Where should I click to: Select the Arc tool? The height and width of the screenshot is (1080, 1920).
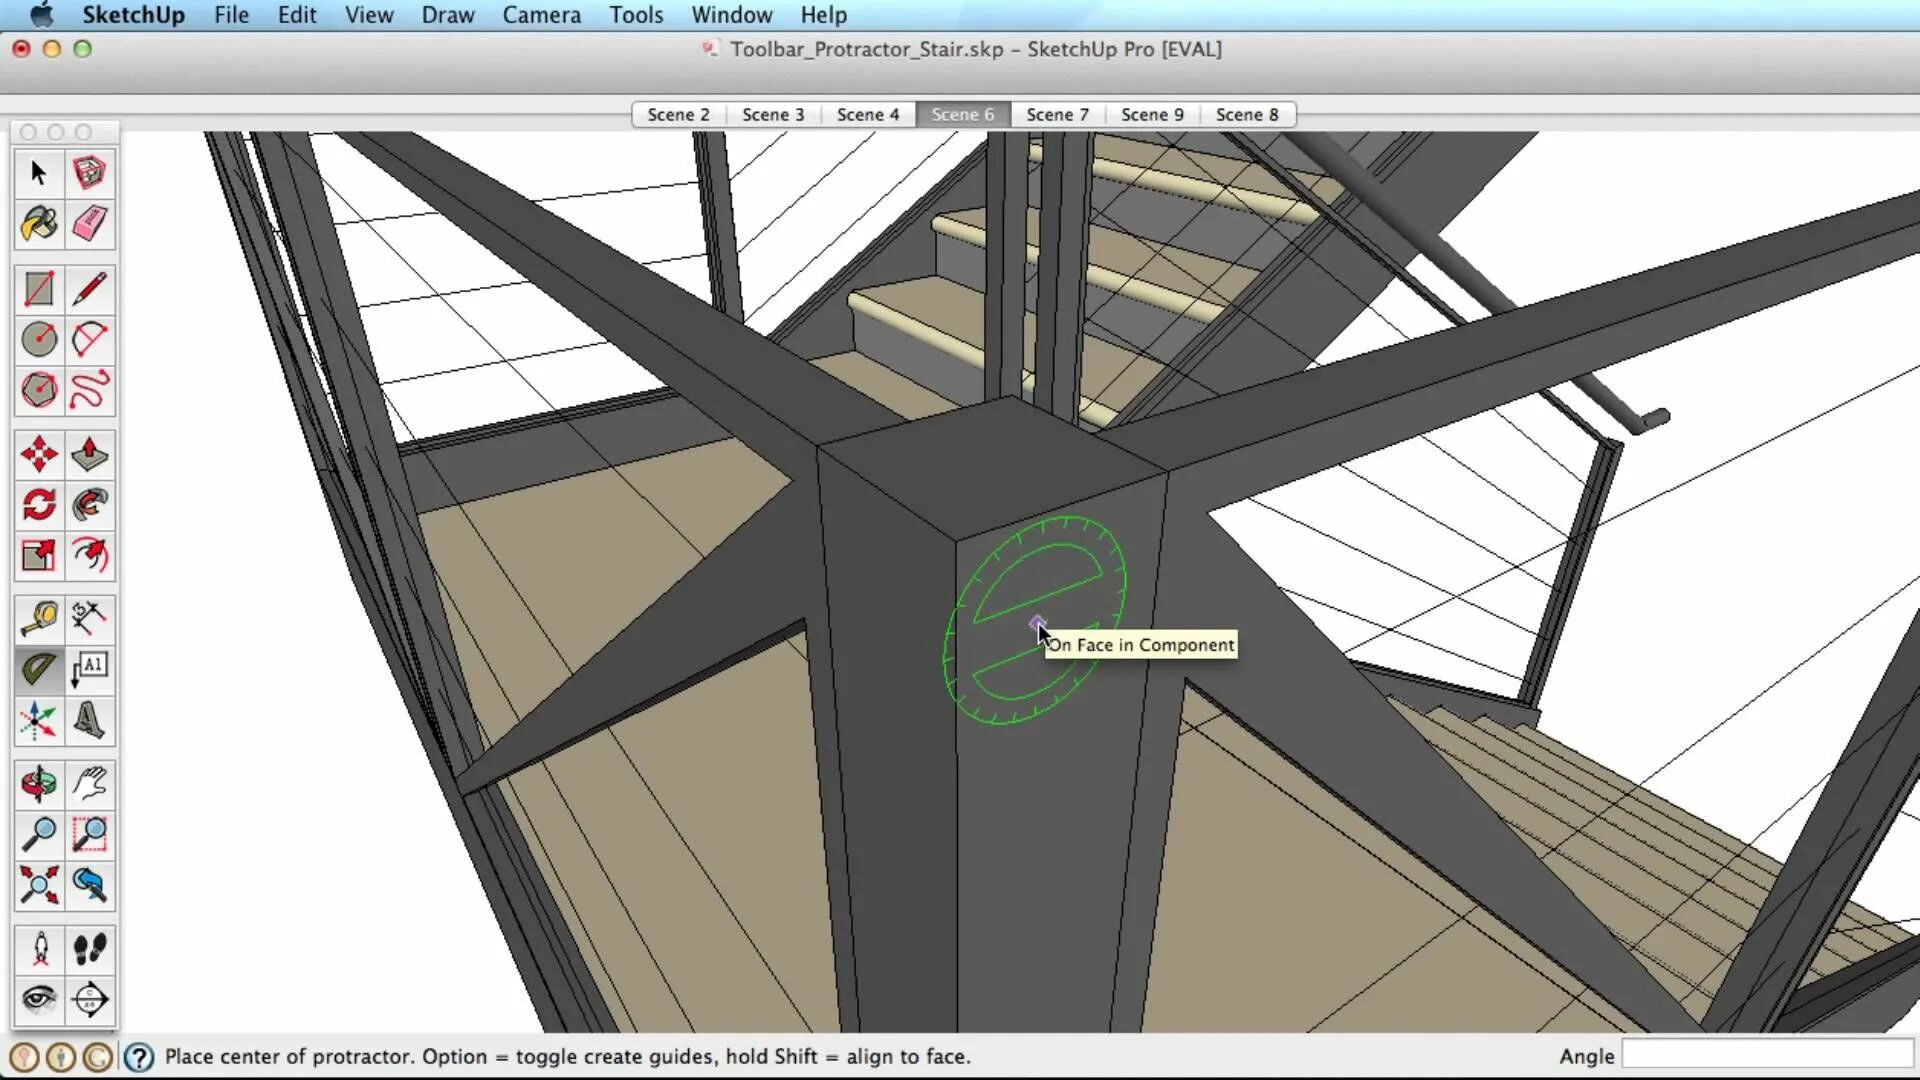point(90,340)
